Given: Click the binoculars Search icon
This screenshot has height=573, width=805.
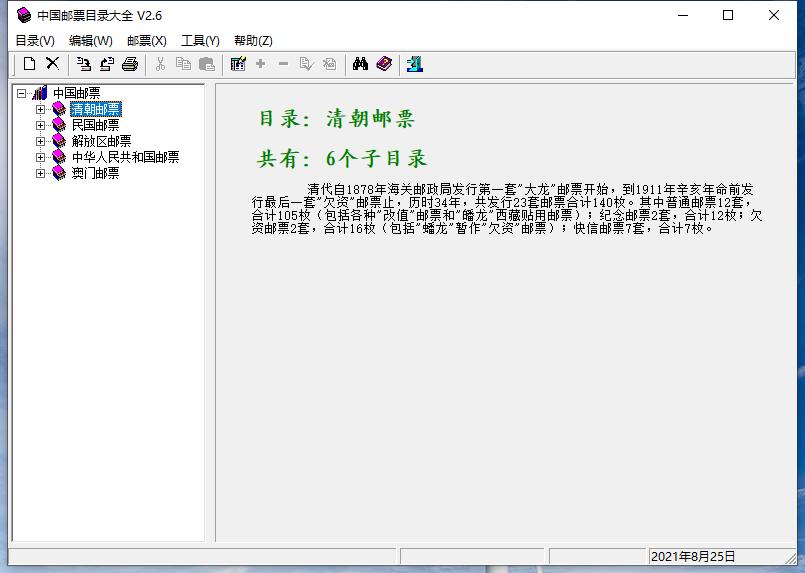Looking at the screenshot, I should (360, 64).
